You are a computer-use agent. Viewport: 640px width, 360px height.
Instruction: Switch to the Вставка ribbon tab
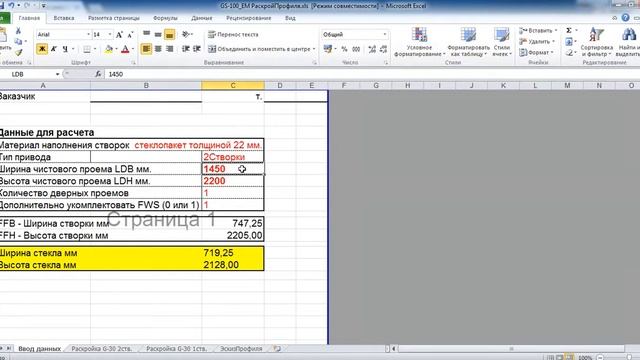[x=64, y=18]
